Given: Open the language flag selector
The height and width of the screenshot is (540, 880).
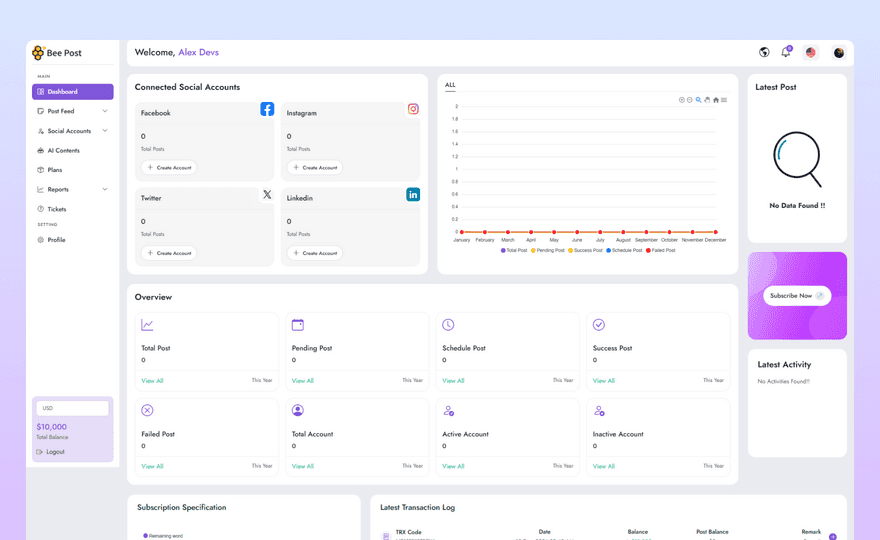Looking at the screenshot, I should pyautogui.click(x=811, y=52).
